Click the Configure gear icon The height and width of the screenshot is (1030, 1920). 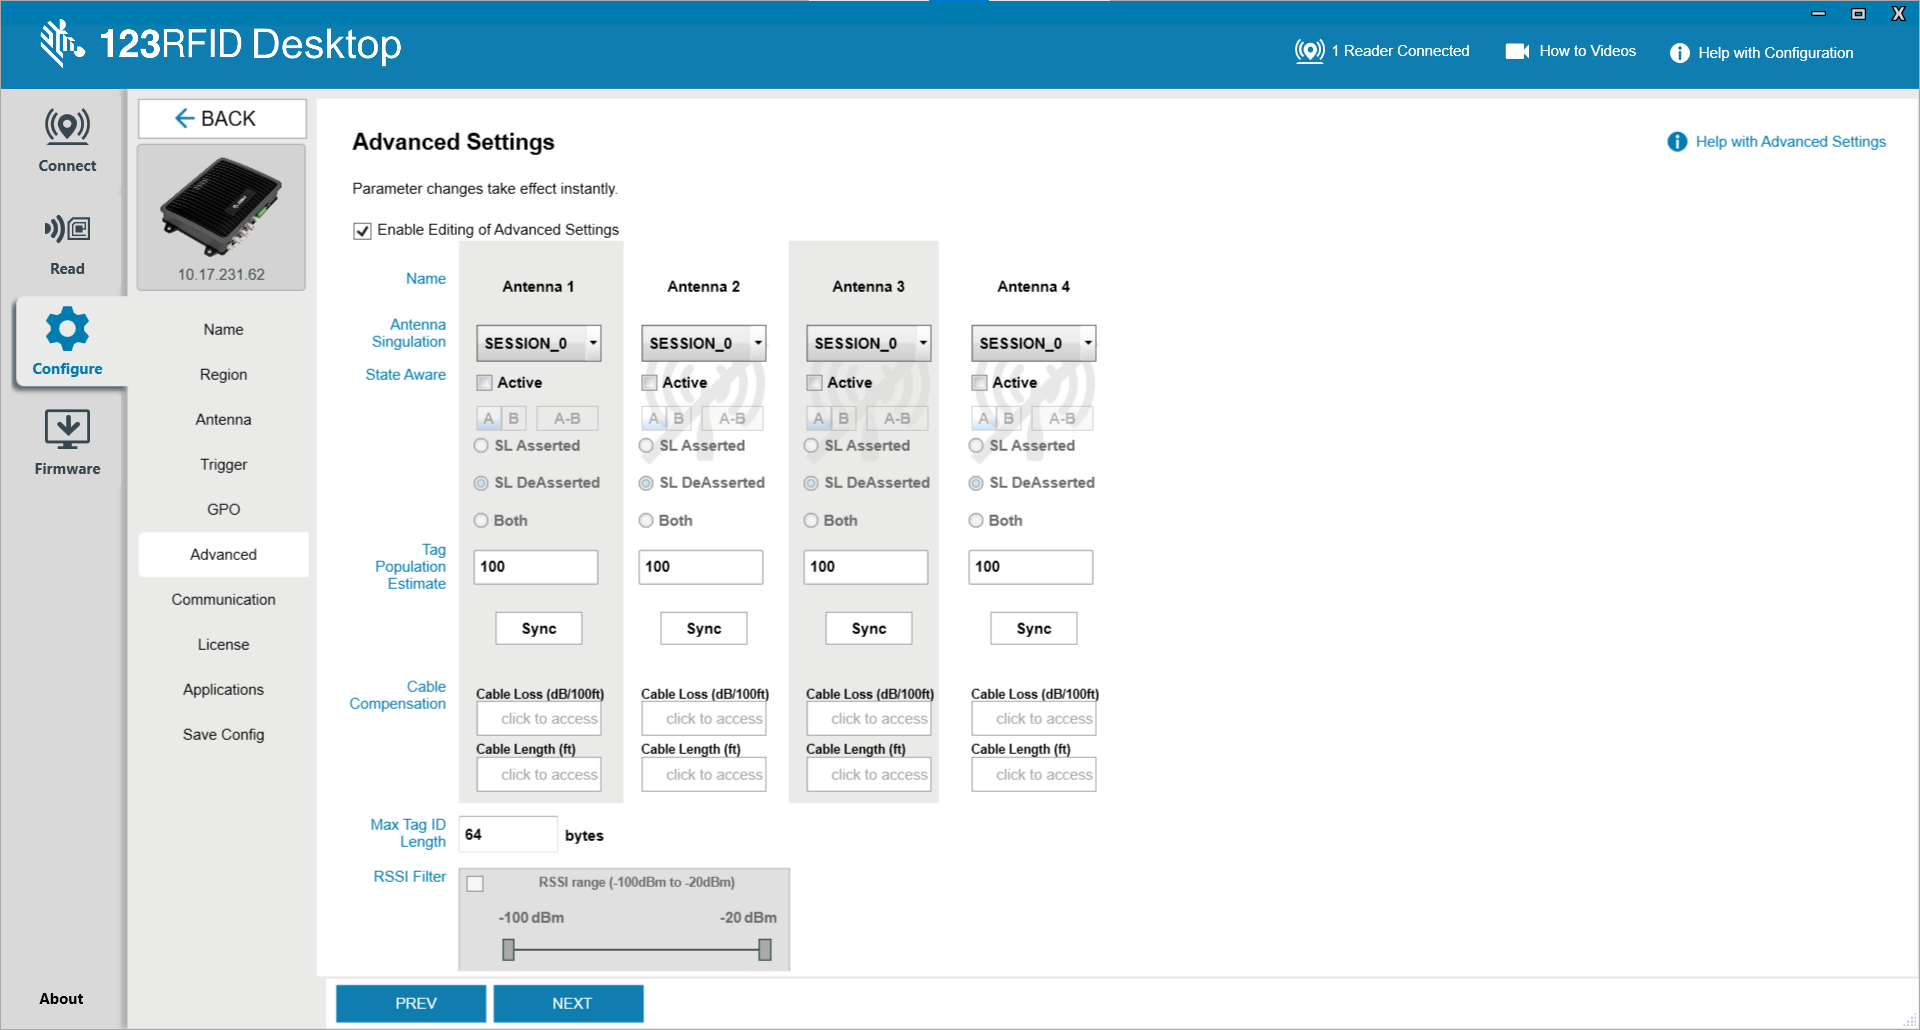66,330
